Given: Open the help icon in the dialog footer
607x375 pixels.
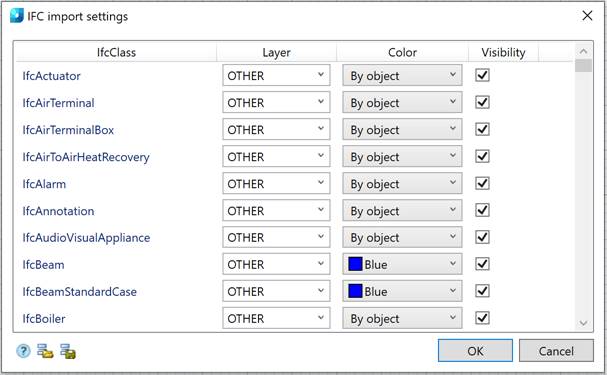Looking at the screenshot, I should (23, 351).
